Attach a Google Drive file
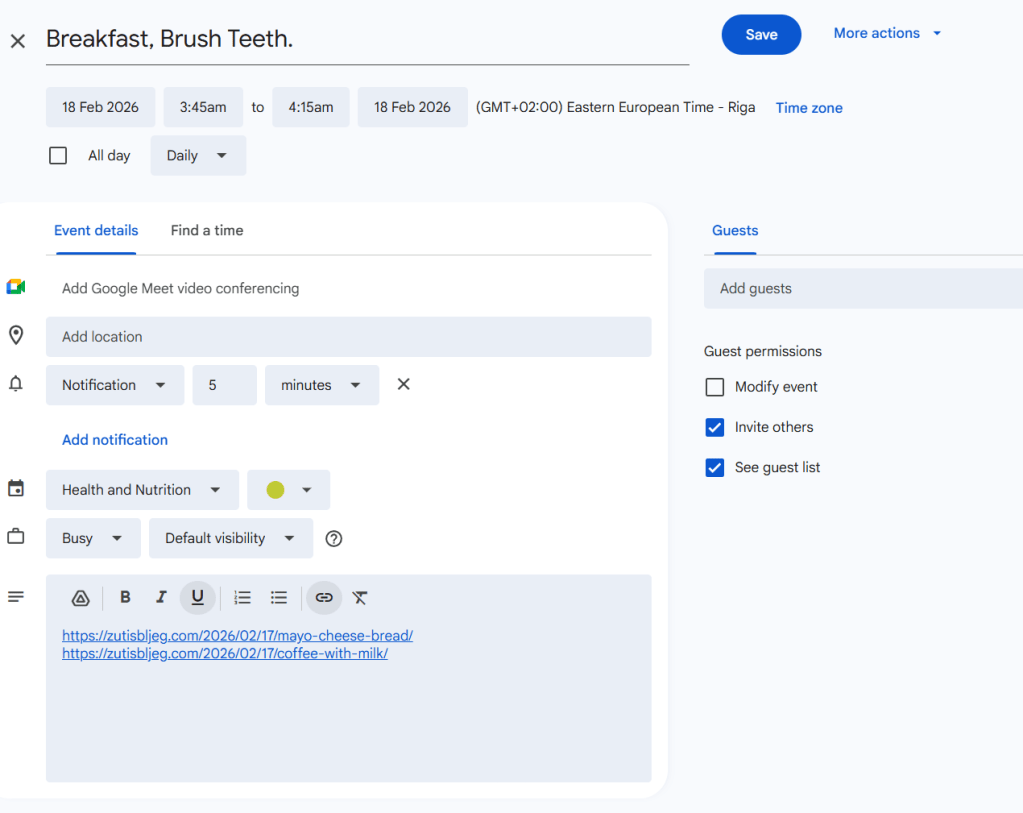1023x813 pixels. tap(81, 598)
